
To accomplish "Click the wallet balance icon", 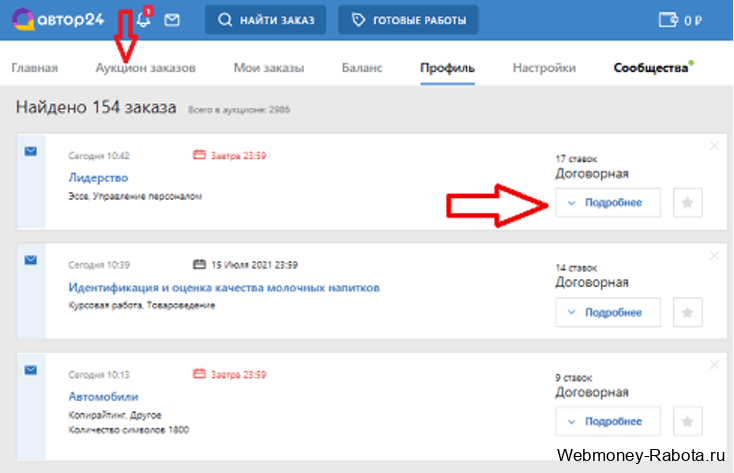I will click(x=668, y=20).
